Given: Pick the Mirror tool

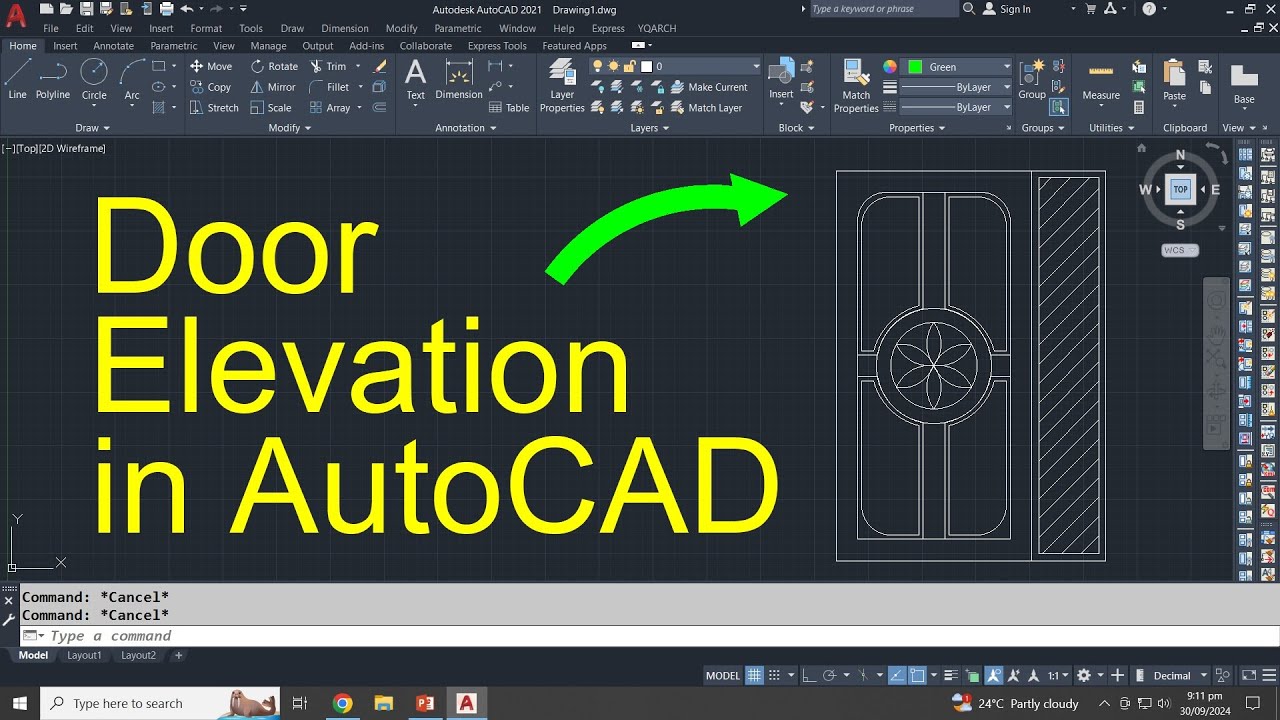Looking at the screenshot, I should (x=273, y=87).
